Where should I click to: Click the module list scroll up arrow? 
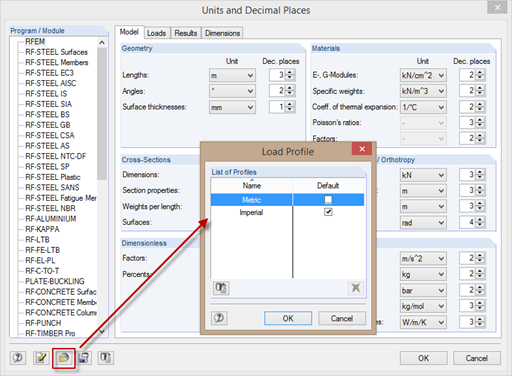(102, 42)
